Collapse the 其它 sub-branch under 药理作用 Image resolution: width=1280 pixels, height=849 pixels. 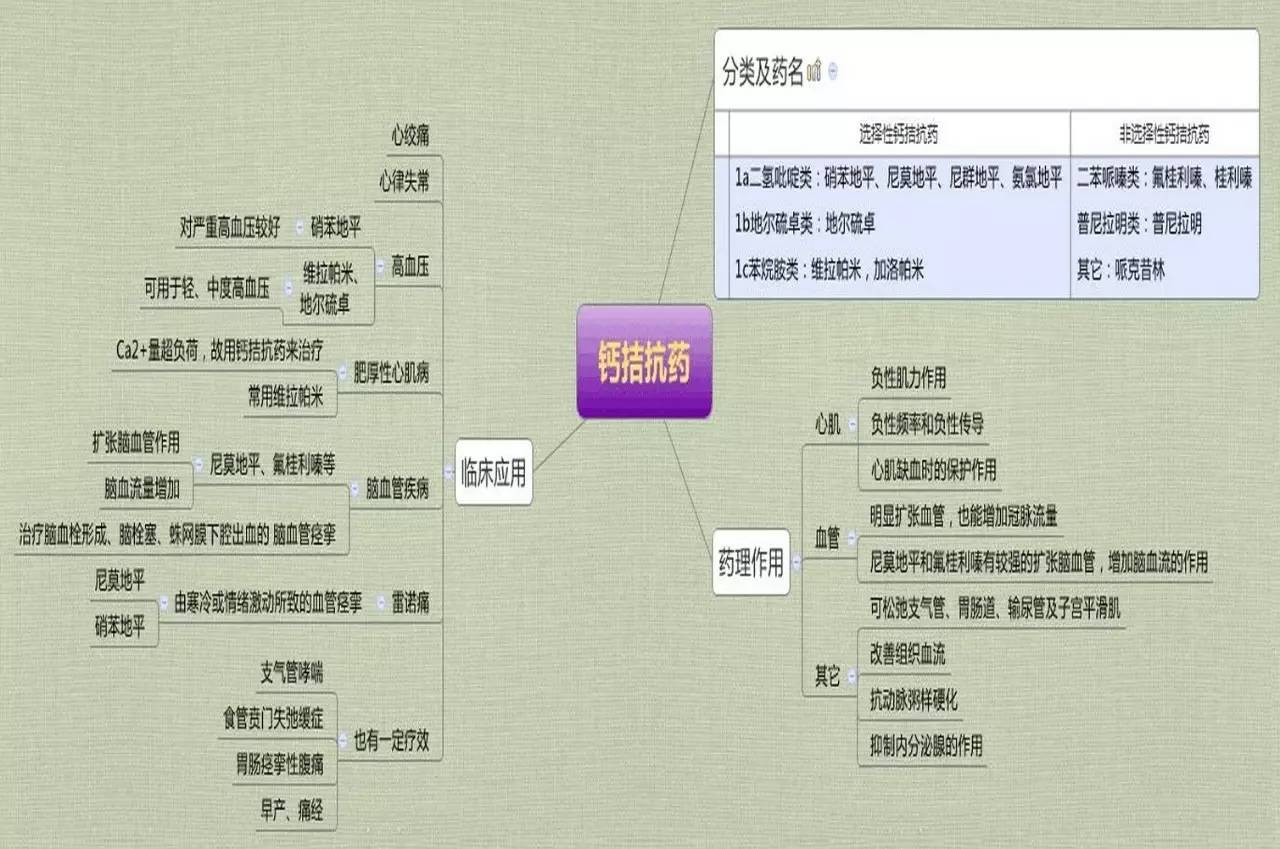(851, 677)
